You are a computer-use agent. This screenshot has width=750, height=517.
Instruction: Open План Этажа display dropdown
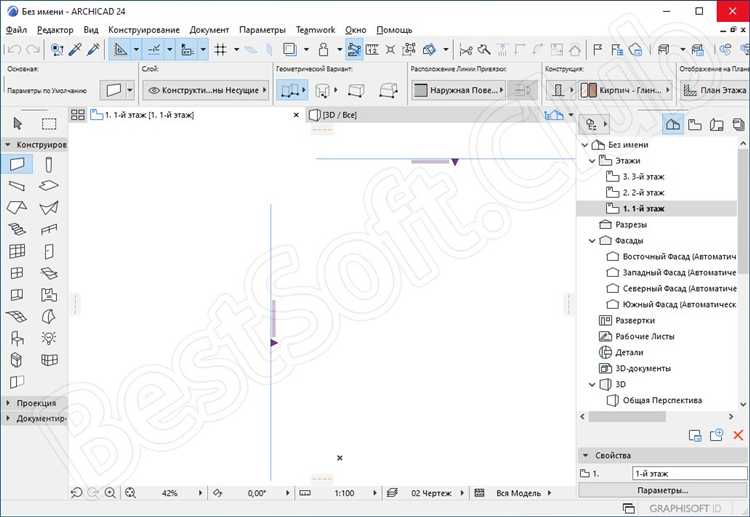point(715,90)
